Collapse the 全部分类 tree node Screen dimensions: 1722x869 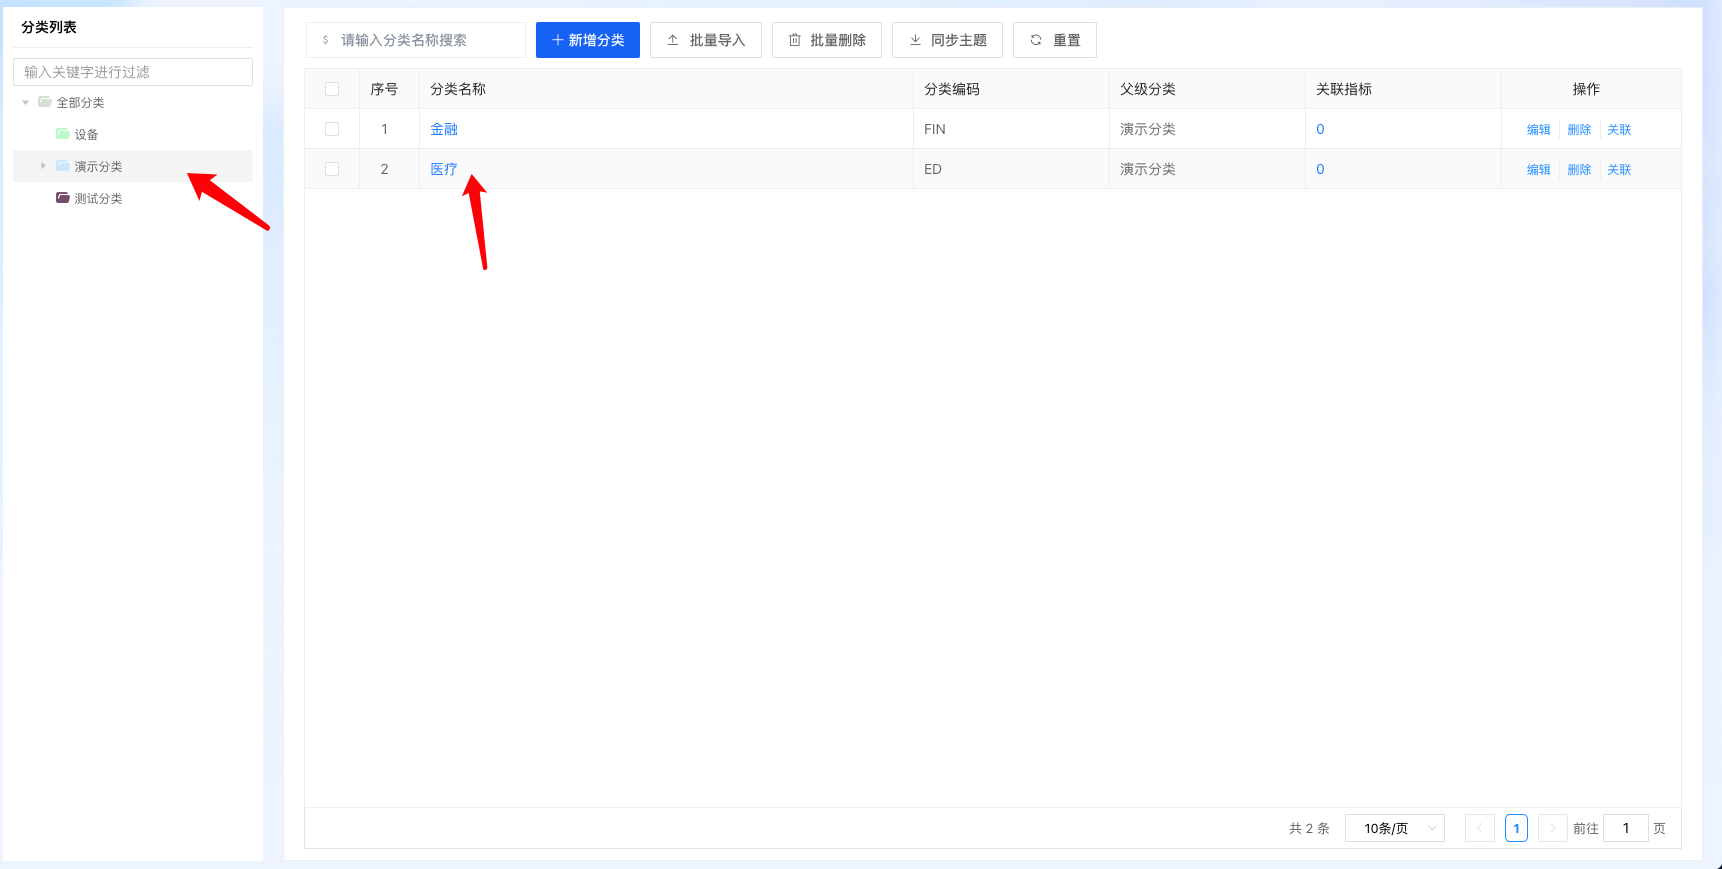[26, 102]
